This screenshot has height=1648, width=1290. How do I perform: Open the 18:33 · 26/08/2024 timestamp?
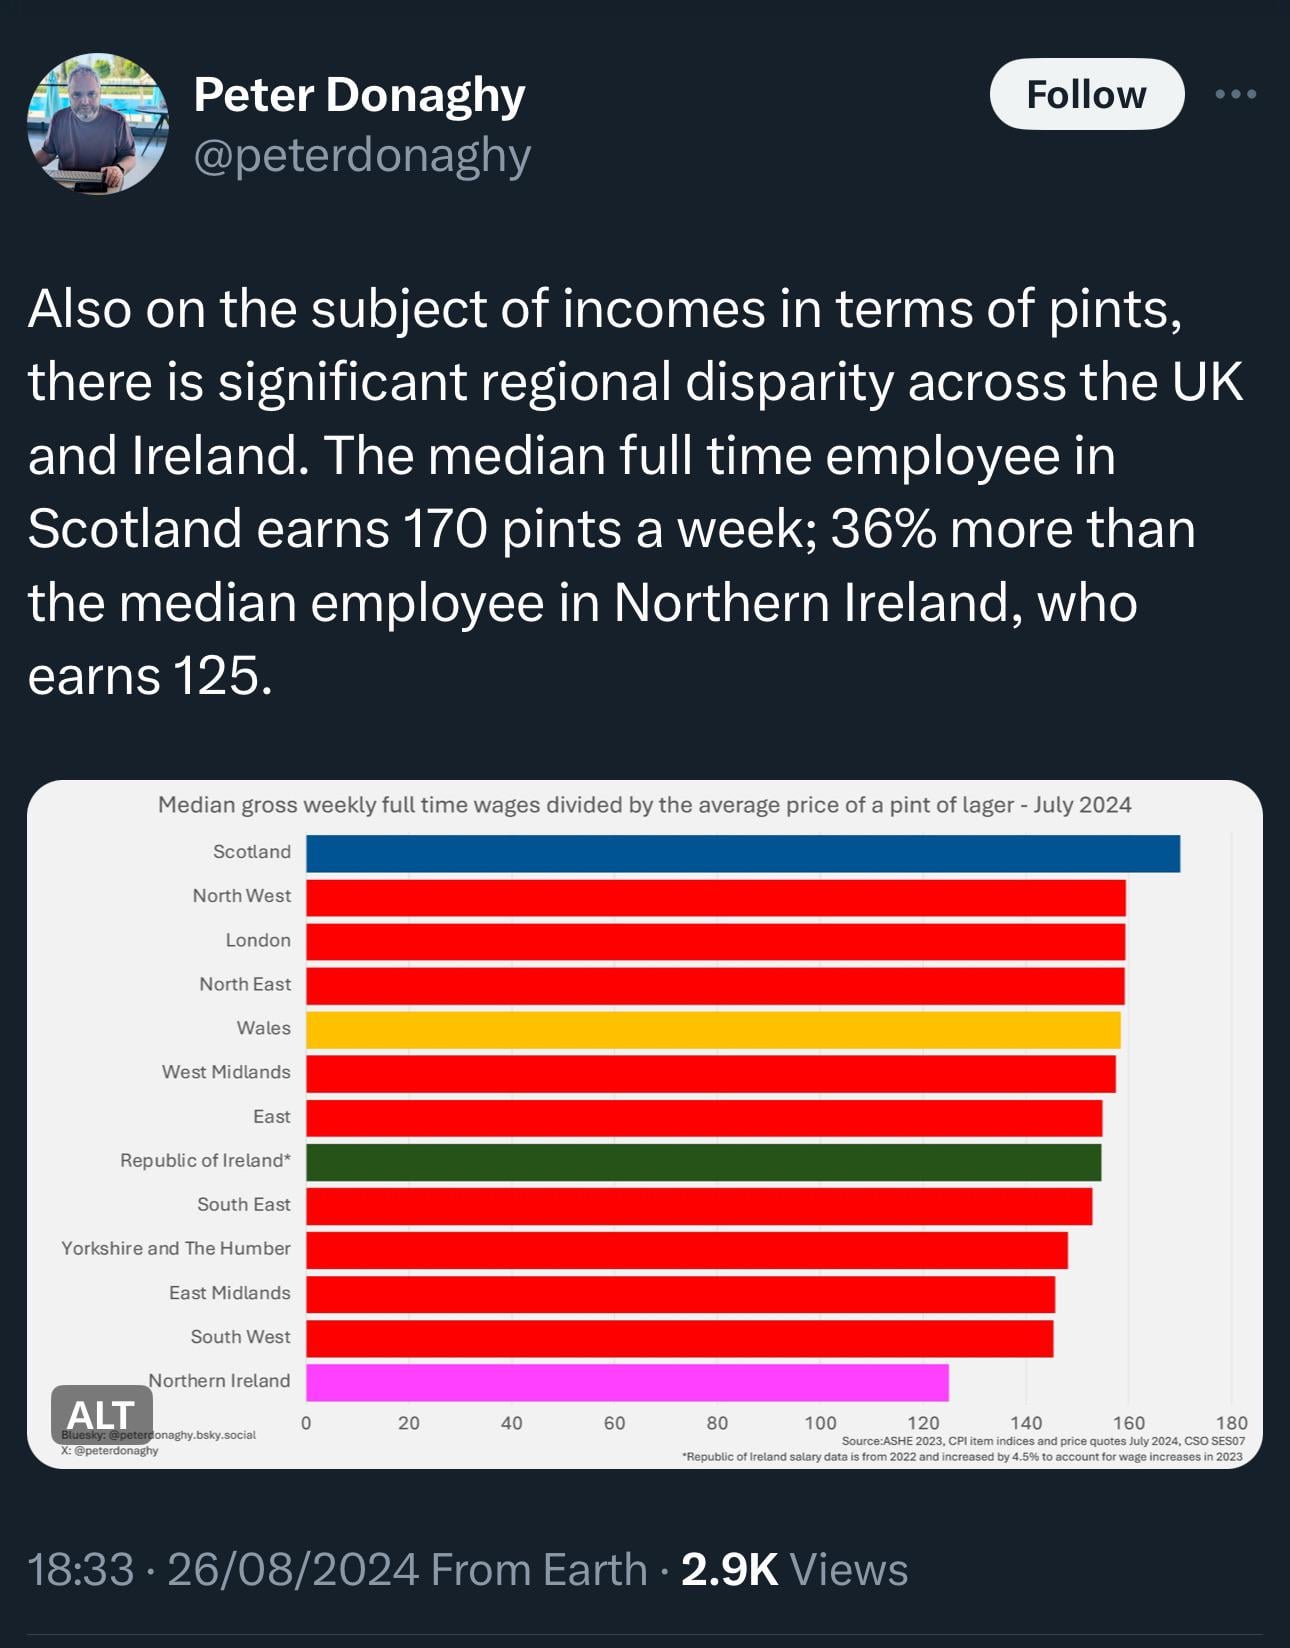(x=223, y=1569)
